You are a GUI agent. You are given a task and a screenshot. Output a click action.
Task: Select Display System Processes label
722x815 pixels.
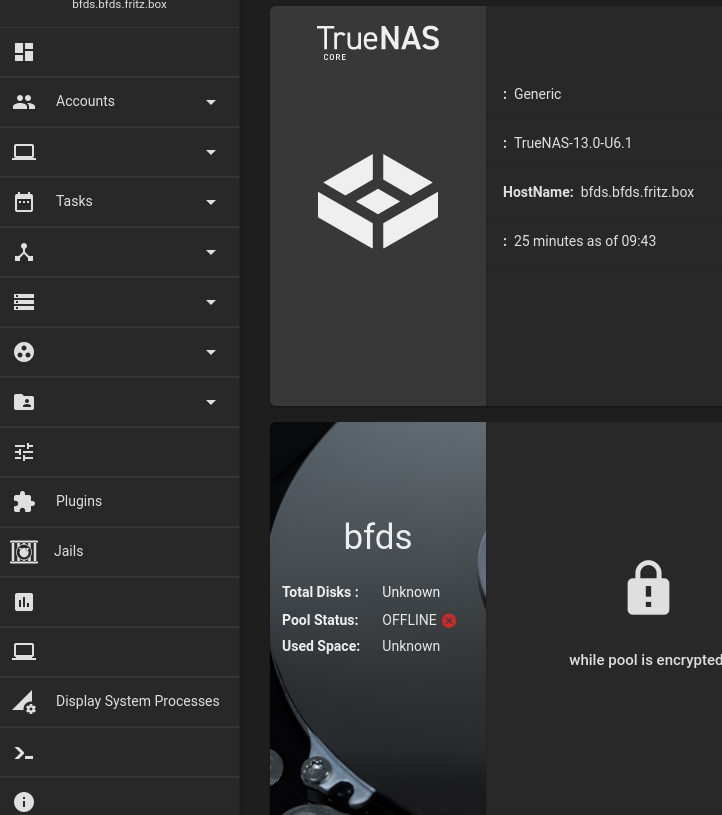click(138, 701)
